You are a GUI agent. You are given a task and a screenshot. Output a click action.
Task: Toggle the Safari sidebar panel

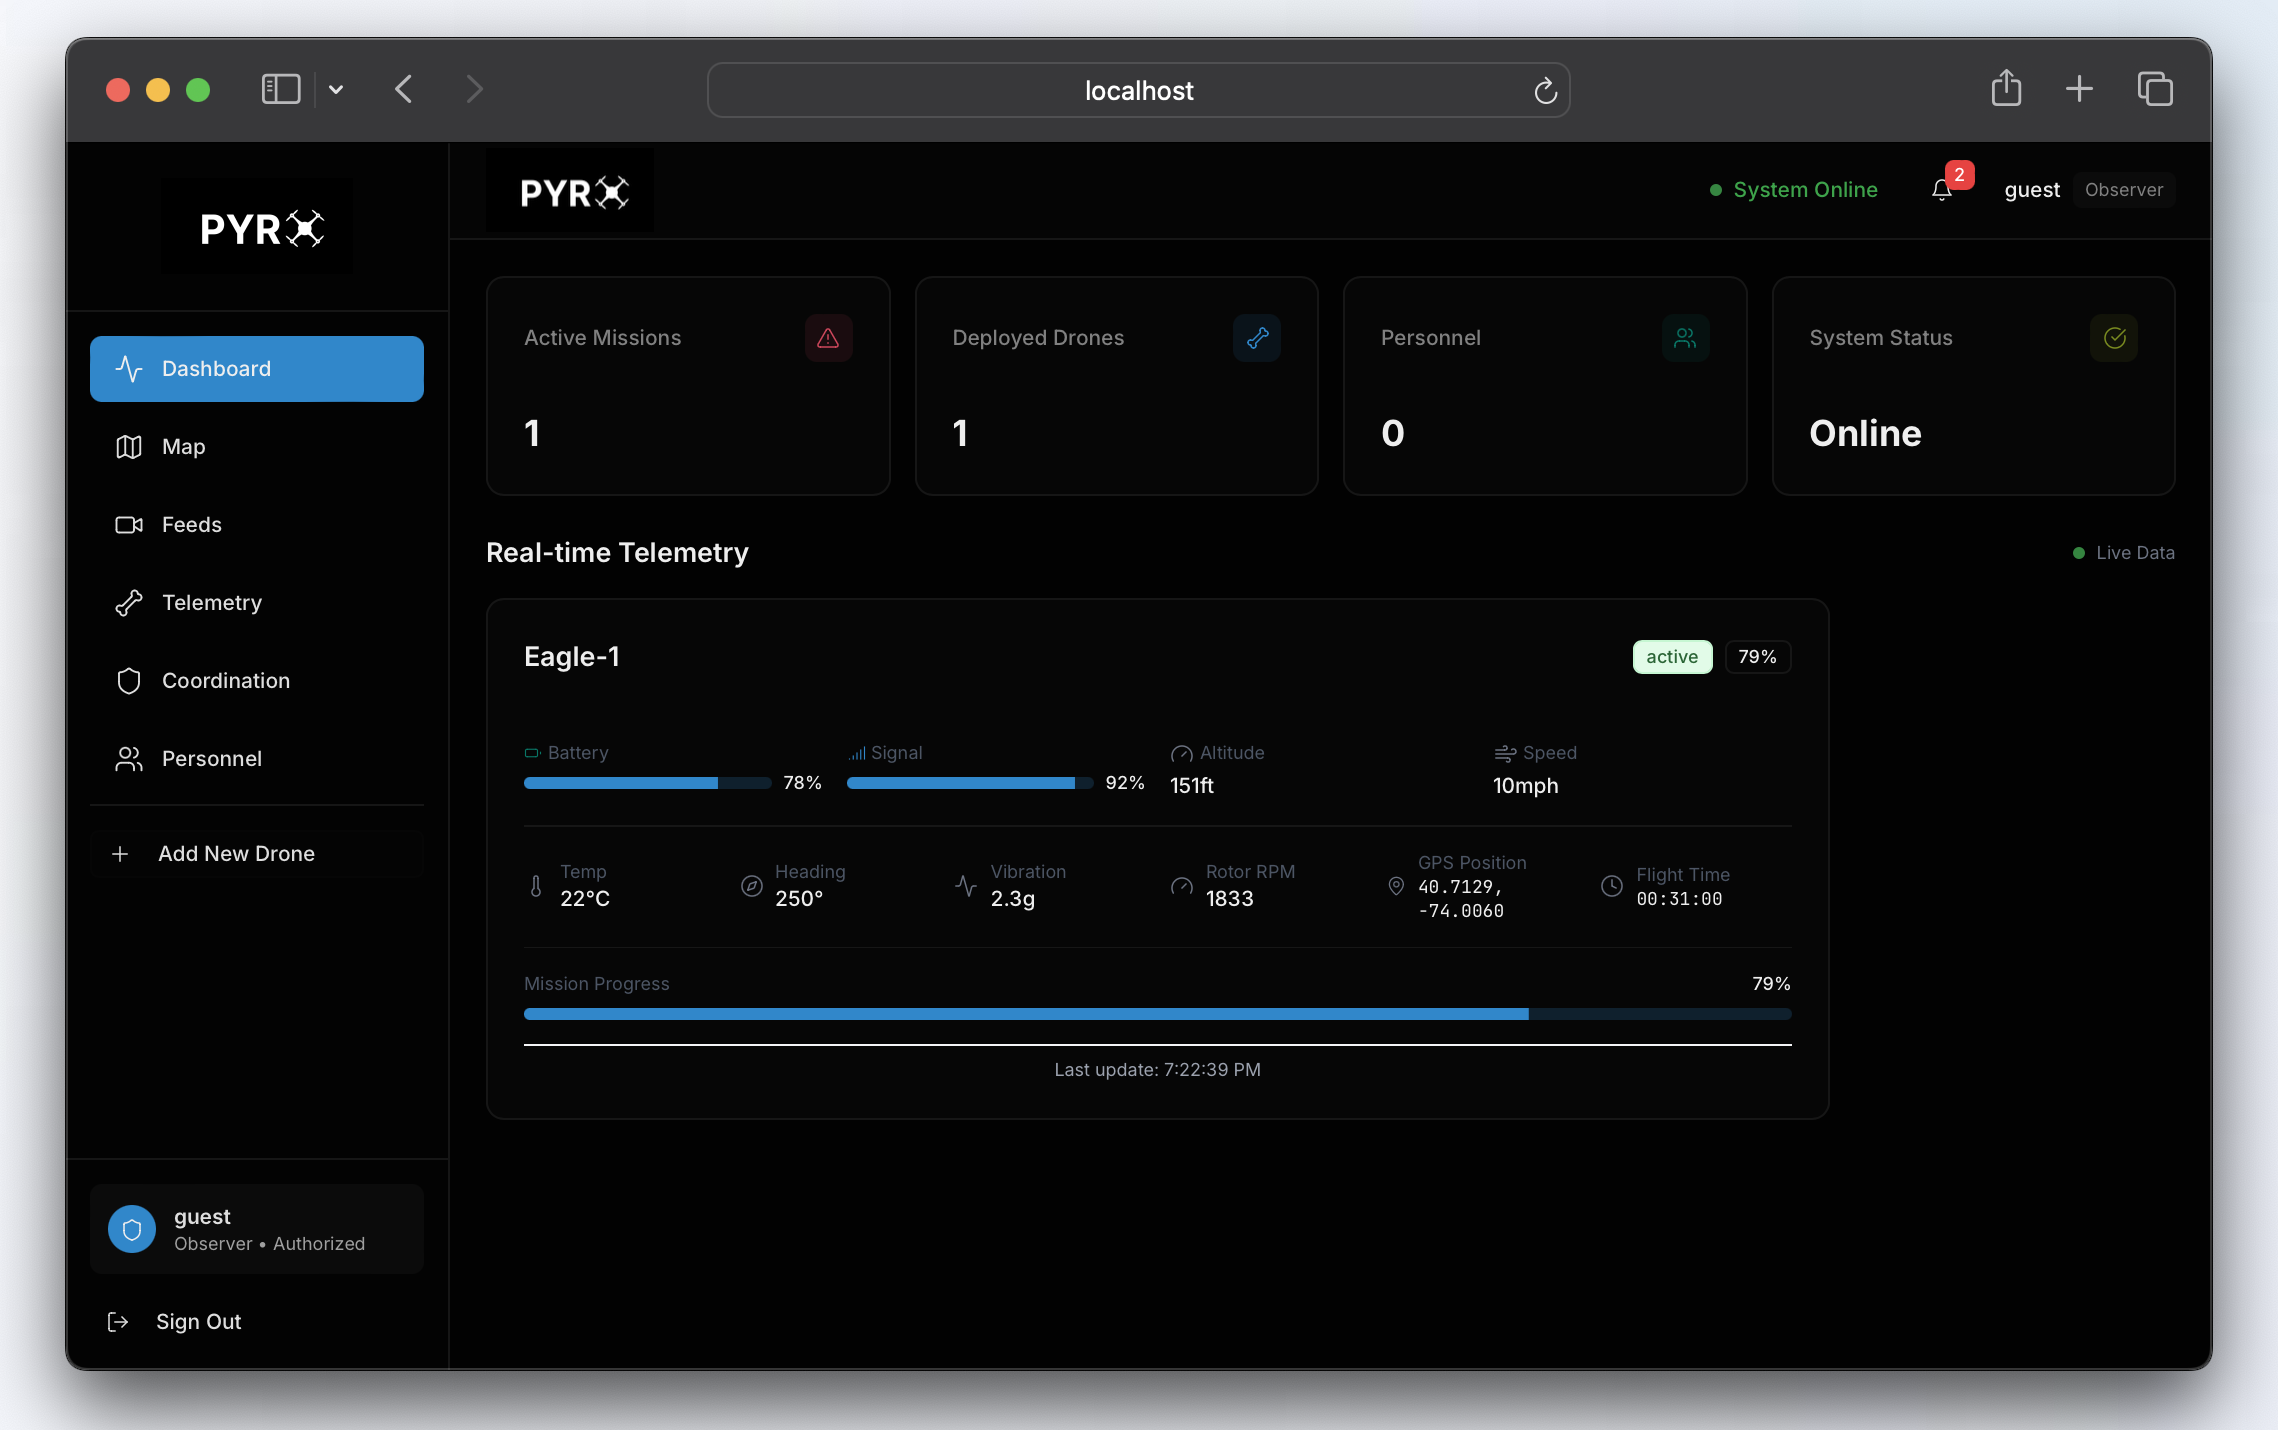(281, 90)
